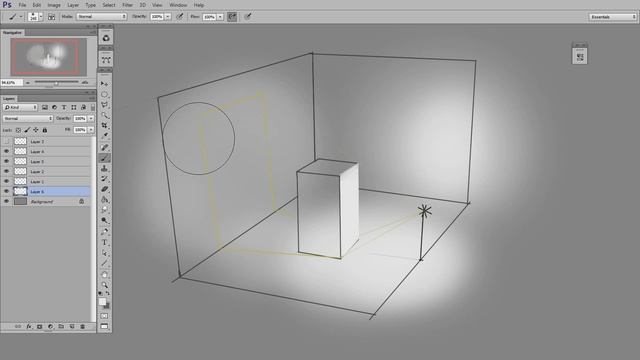Select the Path Selection tool
Screen dimensions: 640x360
point(104,253)
